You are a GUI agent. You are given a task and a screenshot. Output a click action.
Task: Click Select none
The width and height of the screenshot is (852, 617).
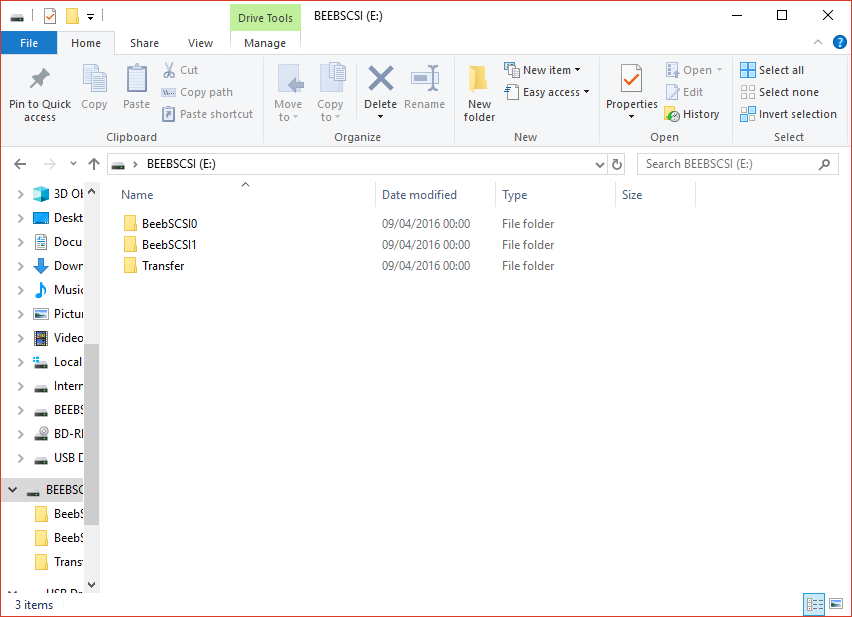(779, 92)
